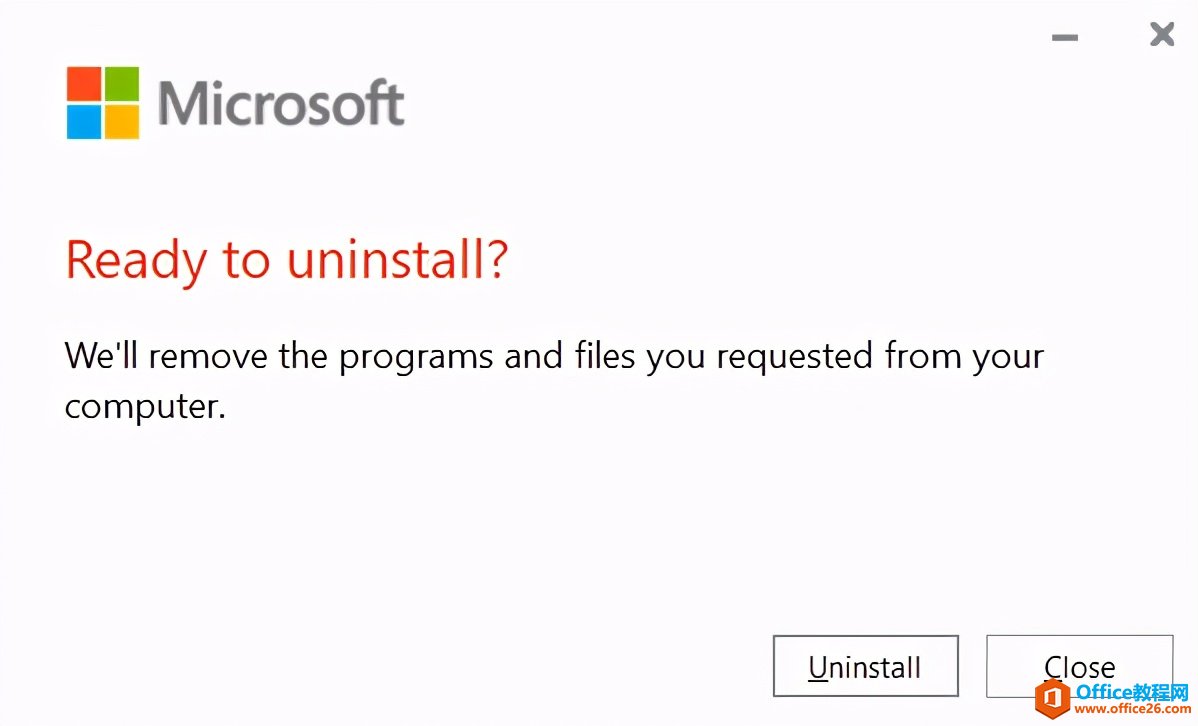Click the yellow square in Microsoft logo
Screen dimensions: 1198x726
tap(121, 122)
